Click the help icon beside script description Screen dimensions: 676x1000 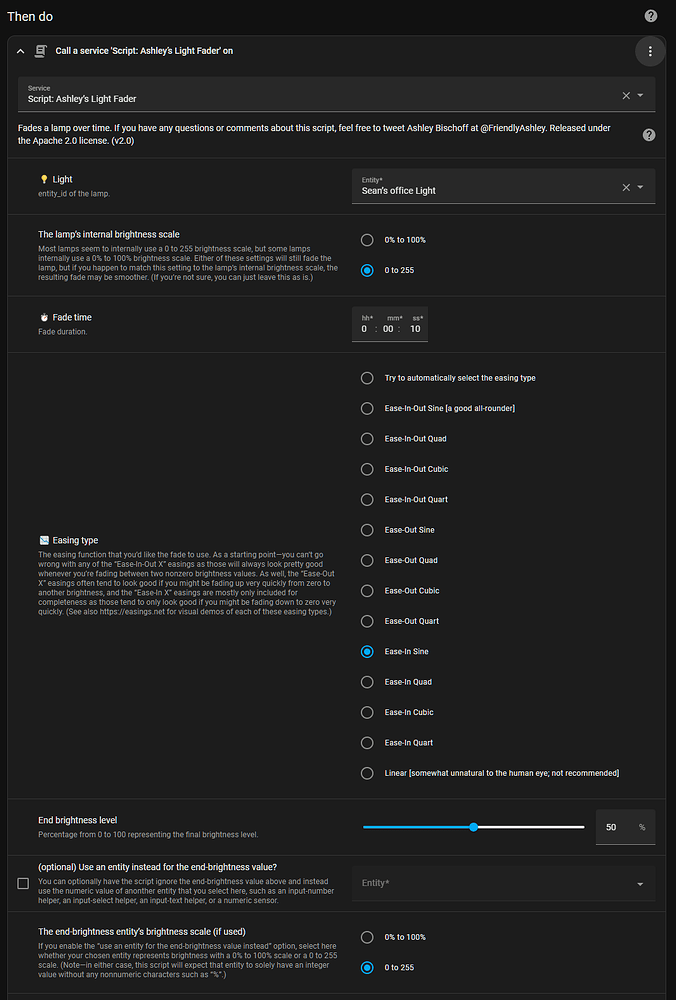[648, 135]
